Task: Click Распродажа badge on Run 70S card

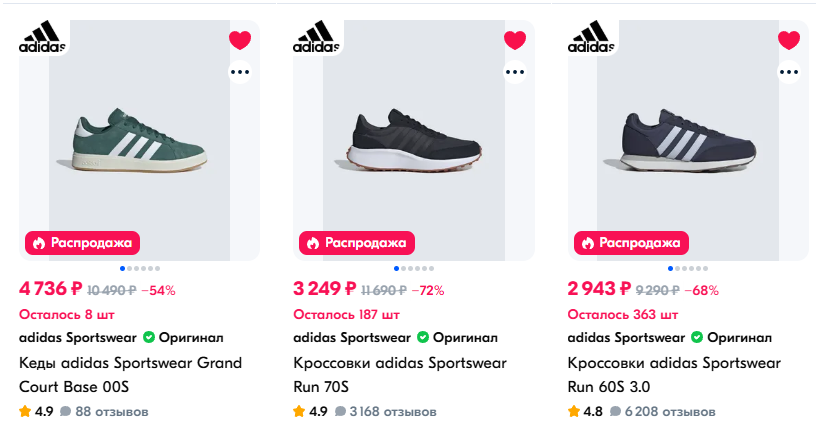Action: click(x=356, y=242)
